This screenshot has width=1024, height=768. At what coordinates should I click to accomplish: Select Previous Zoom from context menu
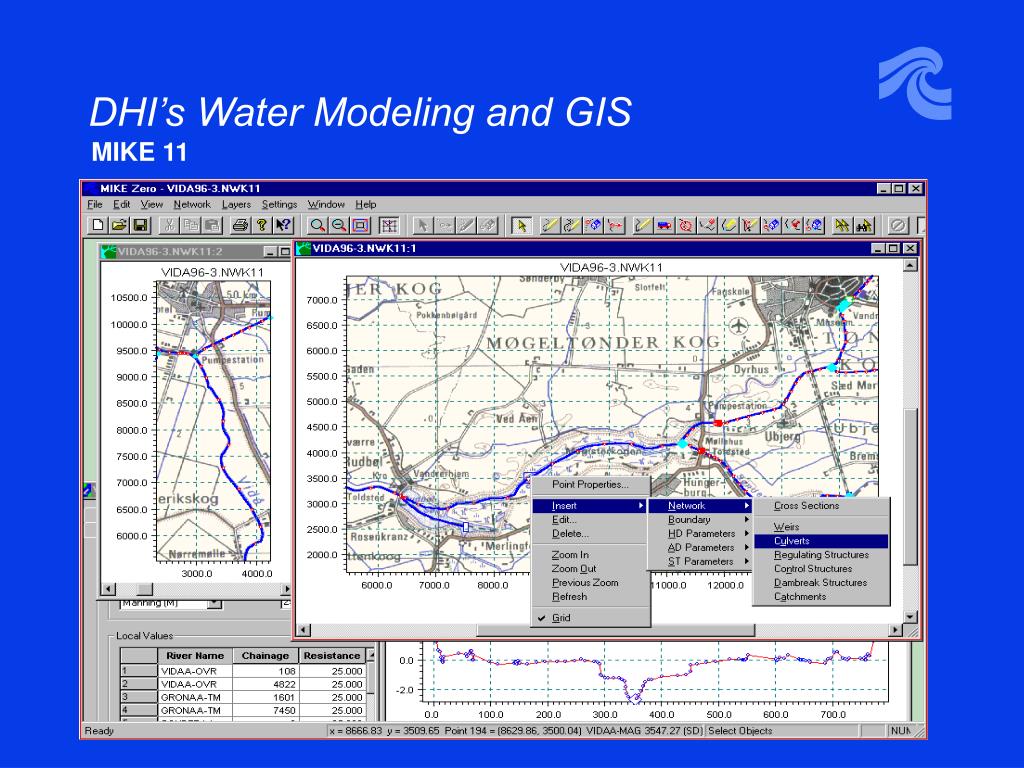click(590, 583)
